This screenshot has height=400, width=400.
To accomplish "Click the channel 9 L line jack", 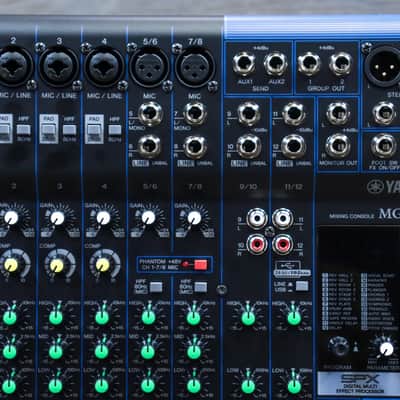I will (249, 113).
